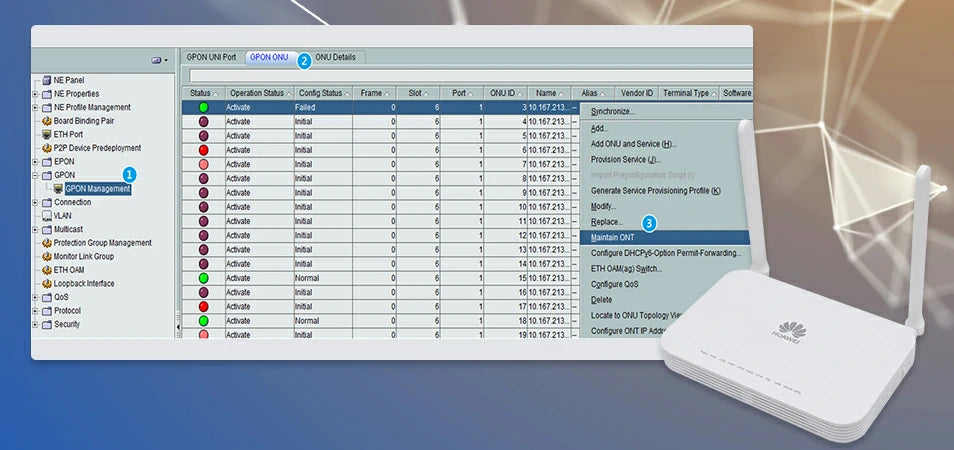Click the green status icon for ONU ID 3

(x=203, y=107)
